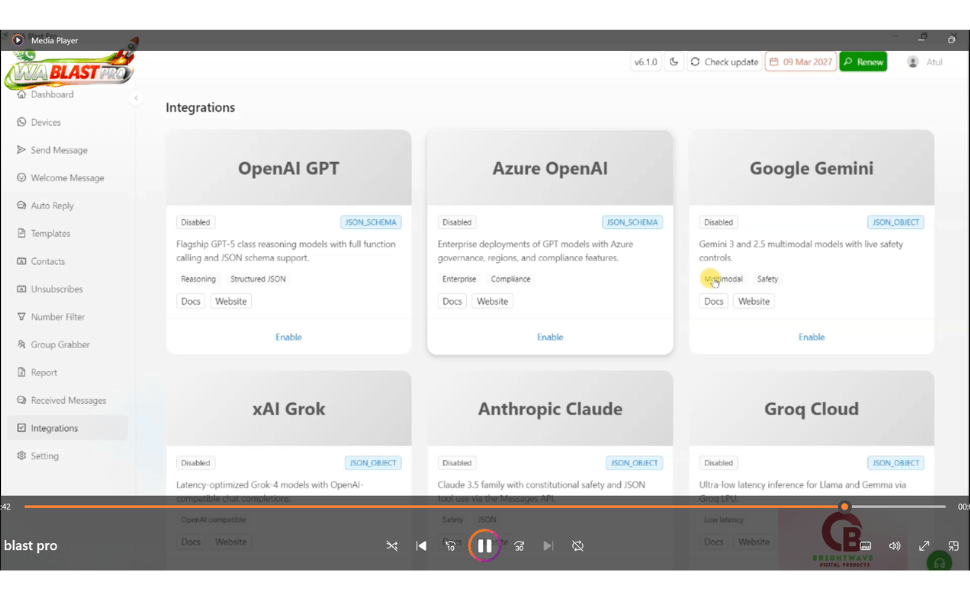Click Enable under OpenAI GPT
This screenshot has height=600, width=970.
pyautogui.click(x=288, y=337)
